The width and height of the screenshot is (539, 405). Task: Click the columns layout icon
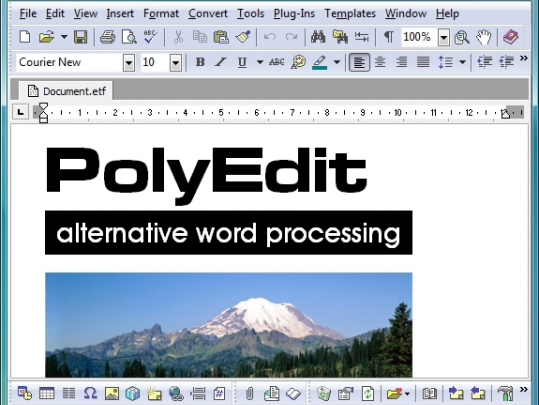(68, 393)
